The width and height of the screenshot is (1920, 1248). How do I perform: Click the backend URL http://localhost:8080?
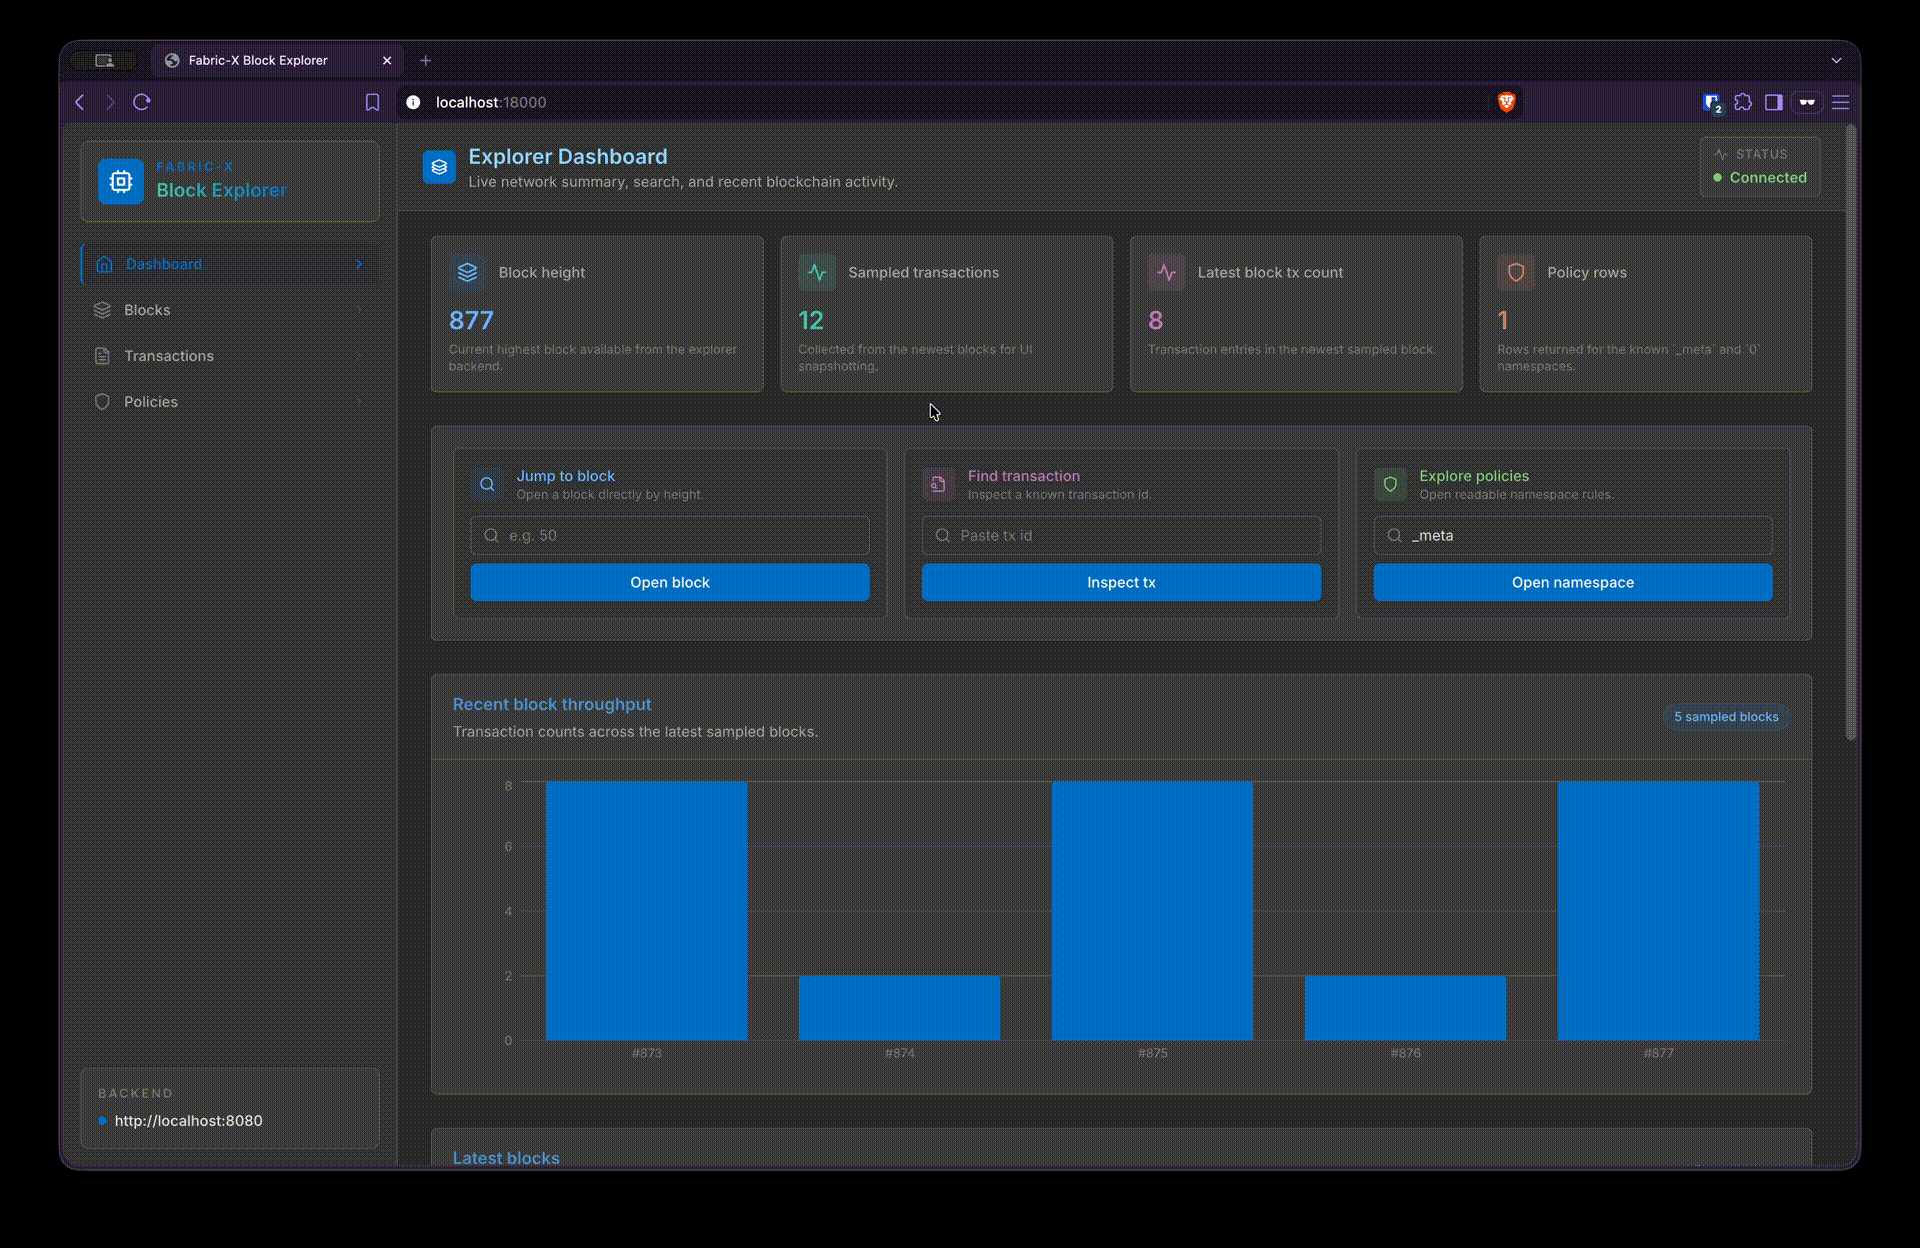188,1121
